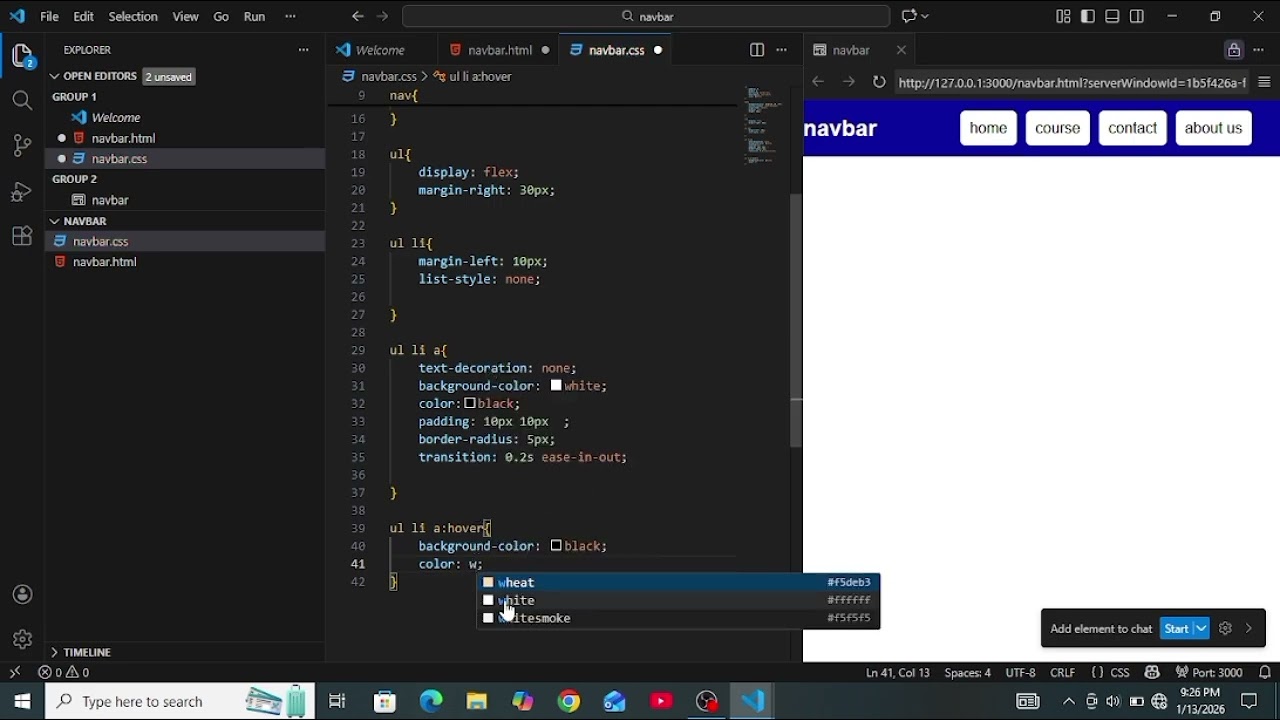The width and height of the screenshot is (1280, 720).
Task: Switch to the Welcome editor tab
Action: [380, 50]
